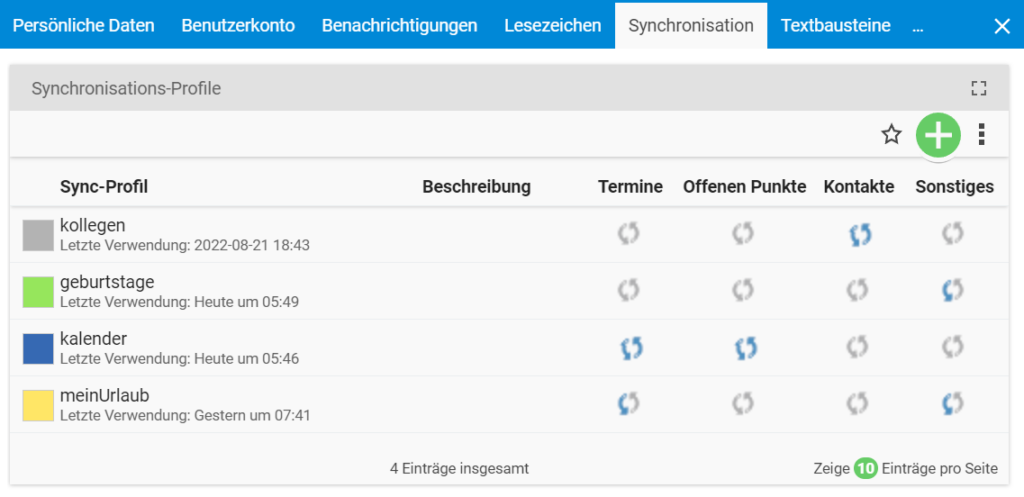
Task: Click the blue color swatch of kalender
Action: (38, 349)
